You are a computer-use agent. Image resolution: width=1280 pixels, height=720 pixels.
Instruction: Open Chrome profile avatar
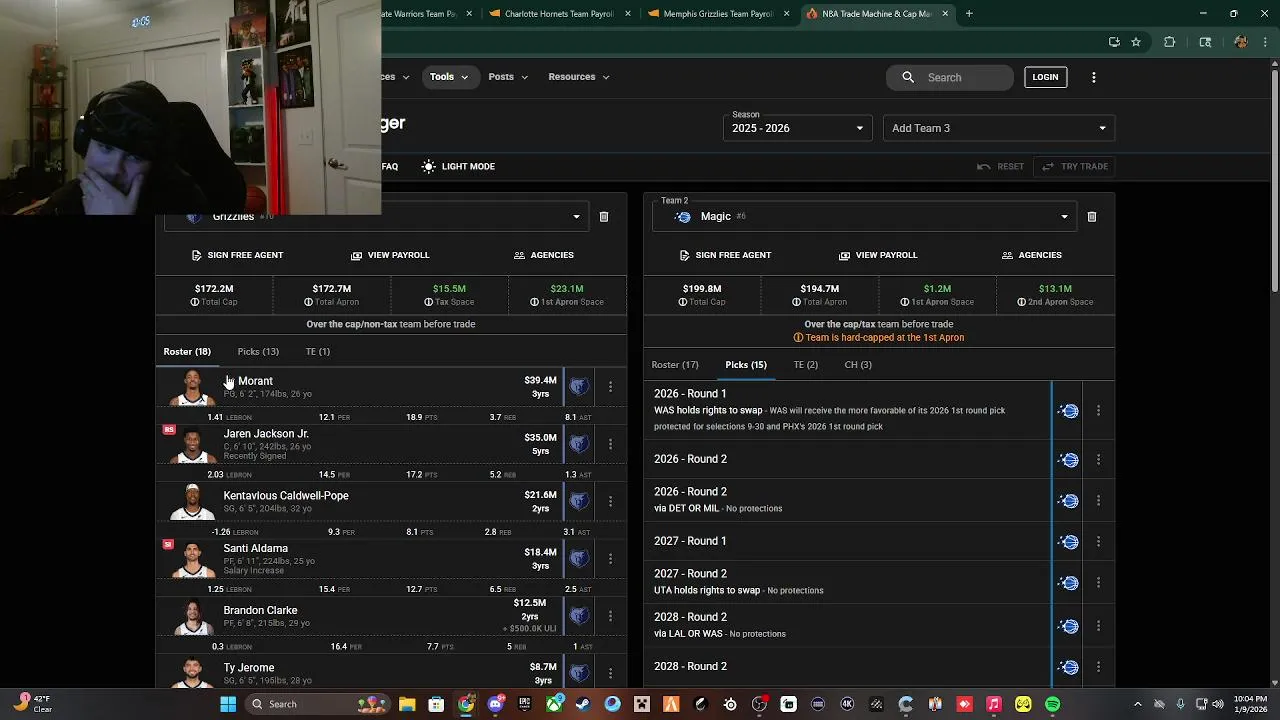tap(1241, 42)
